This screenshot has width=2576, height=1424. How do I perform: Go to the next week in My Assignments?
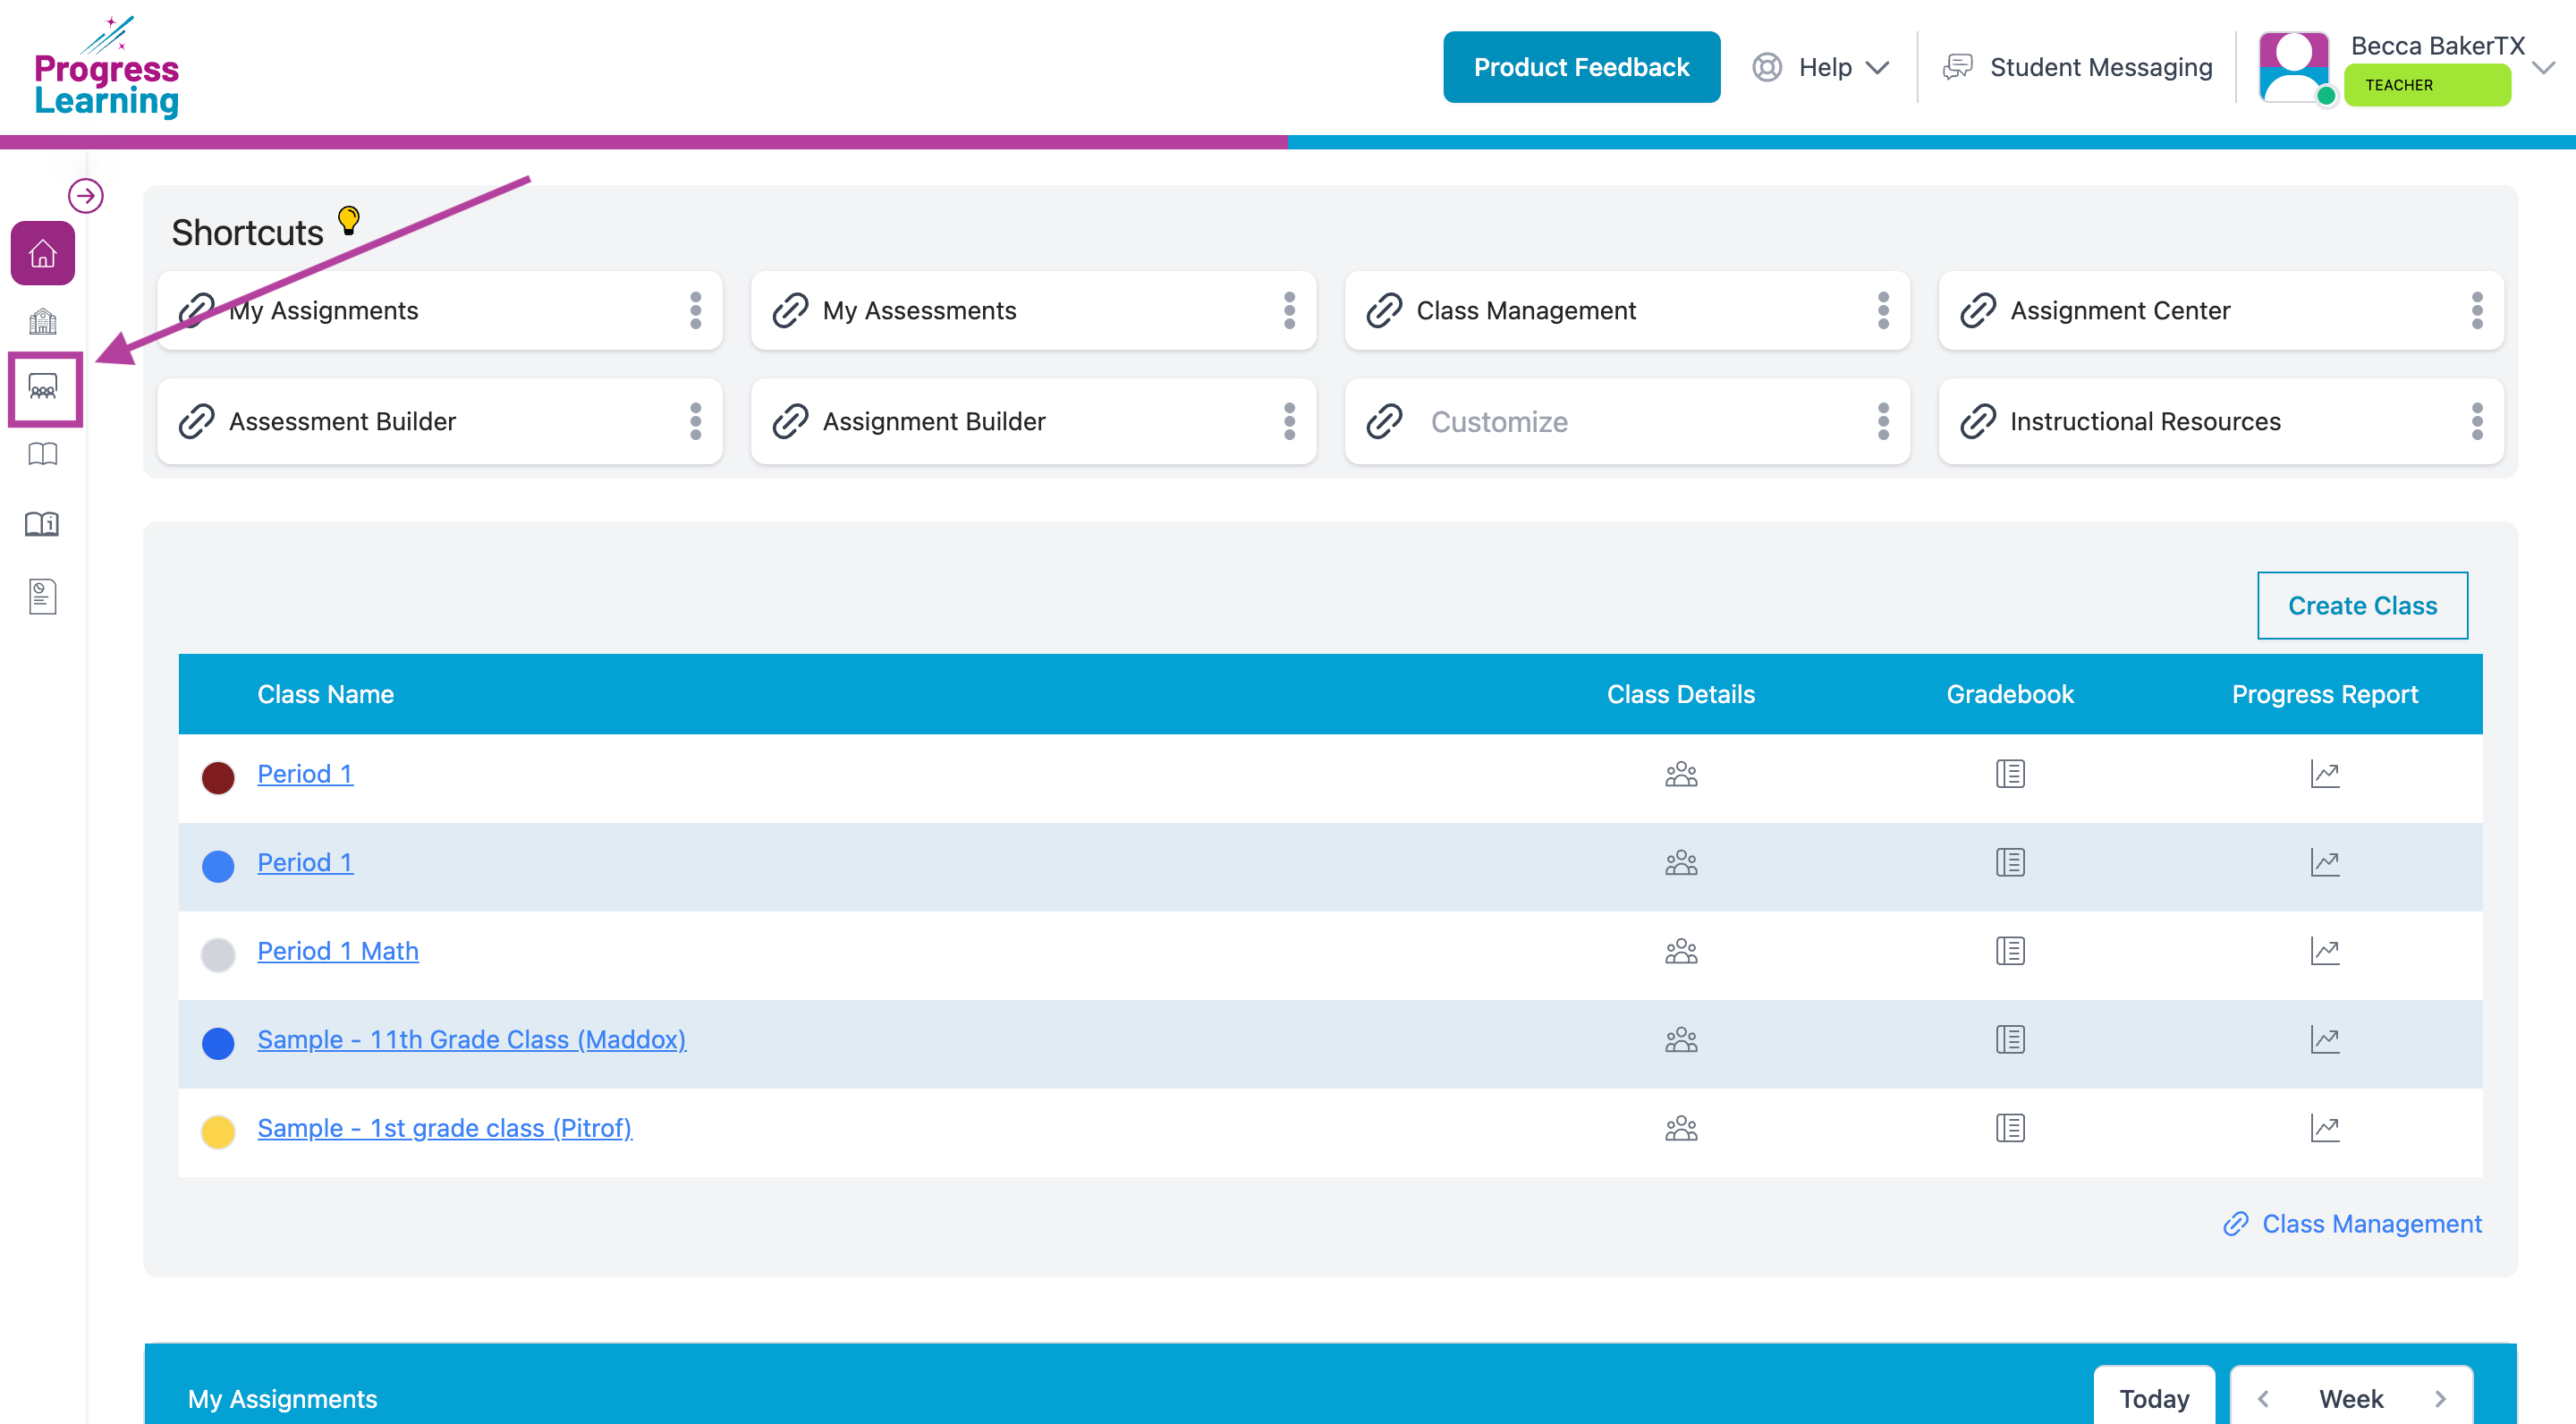pyautogui.click(x=2440, y=1398)
